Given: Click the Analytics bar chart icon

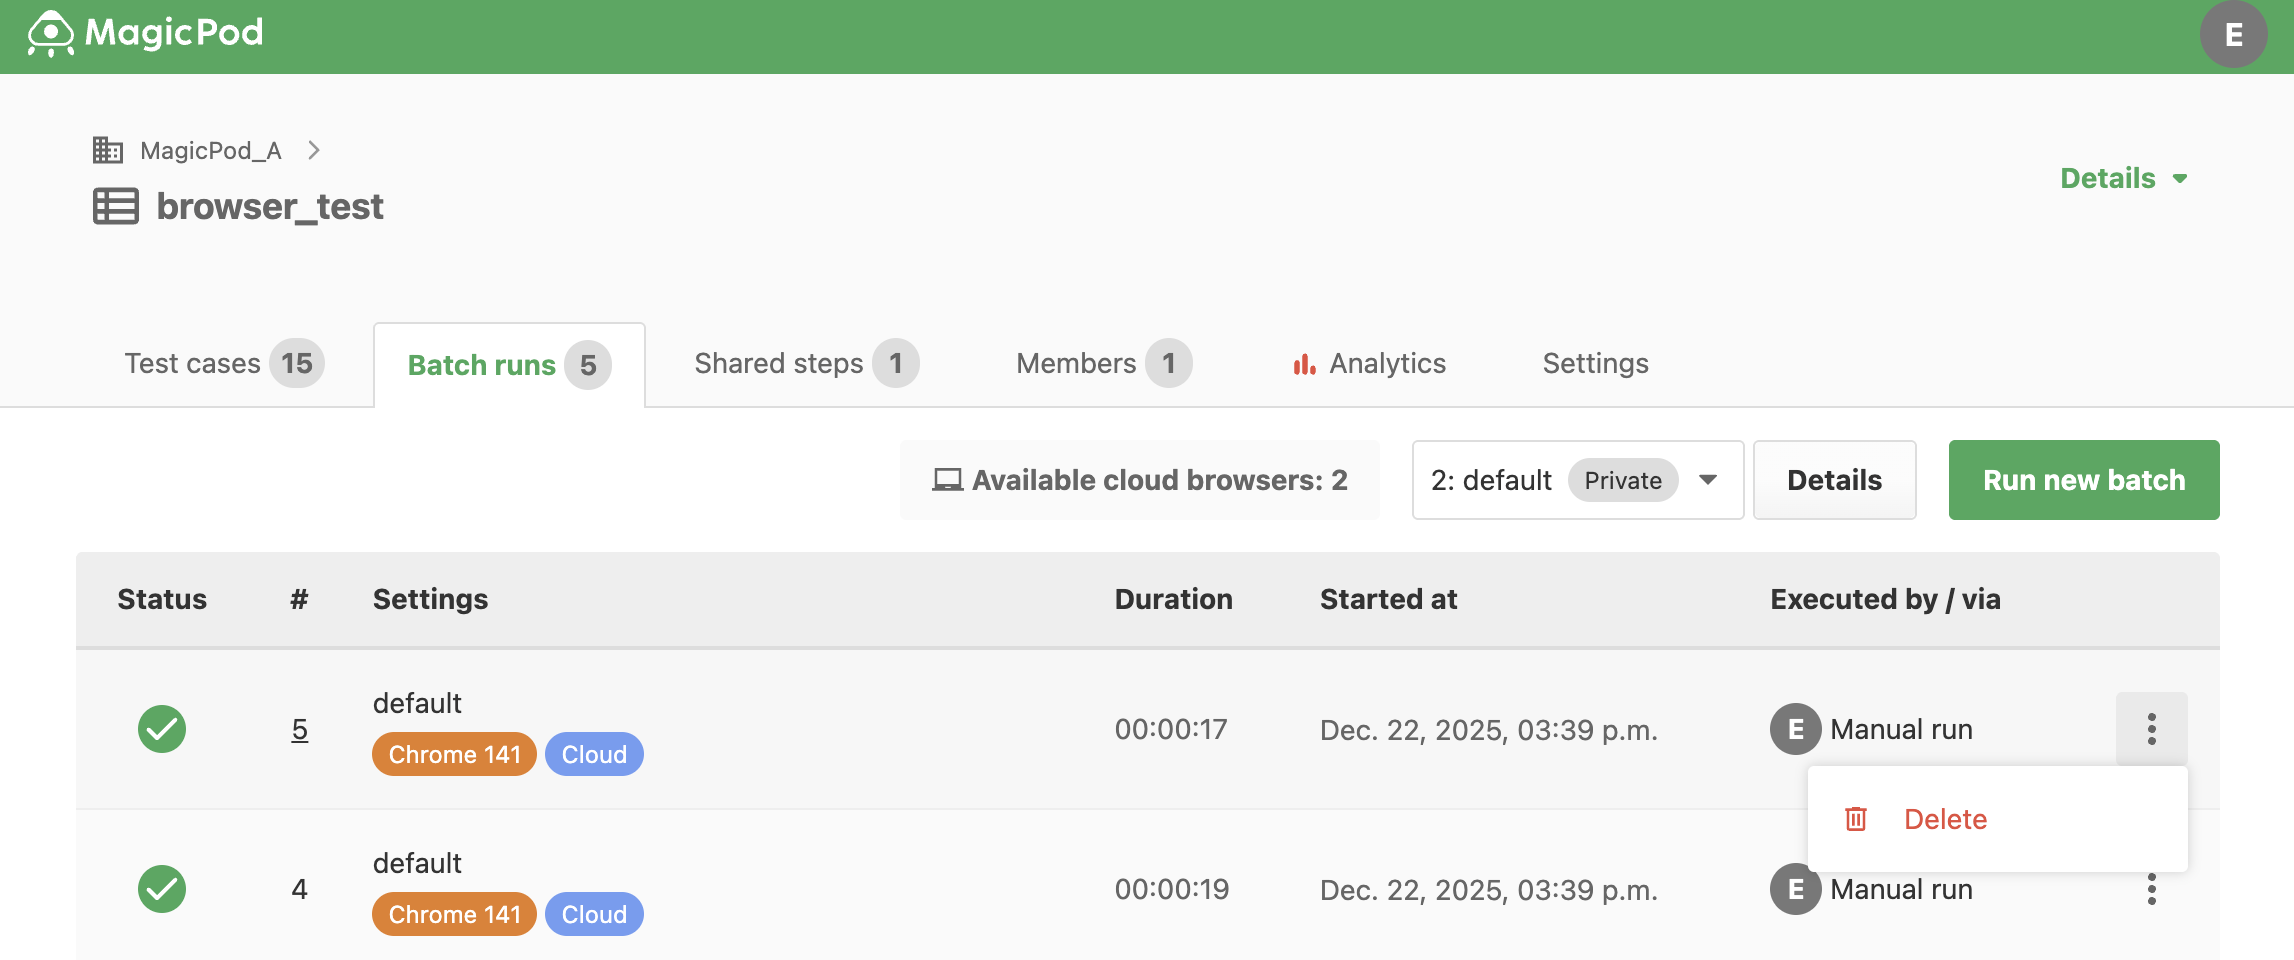Looking at the screenshot, I should pos(1304,365).
